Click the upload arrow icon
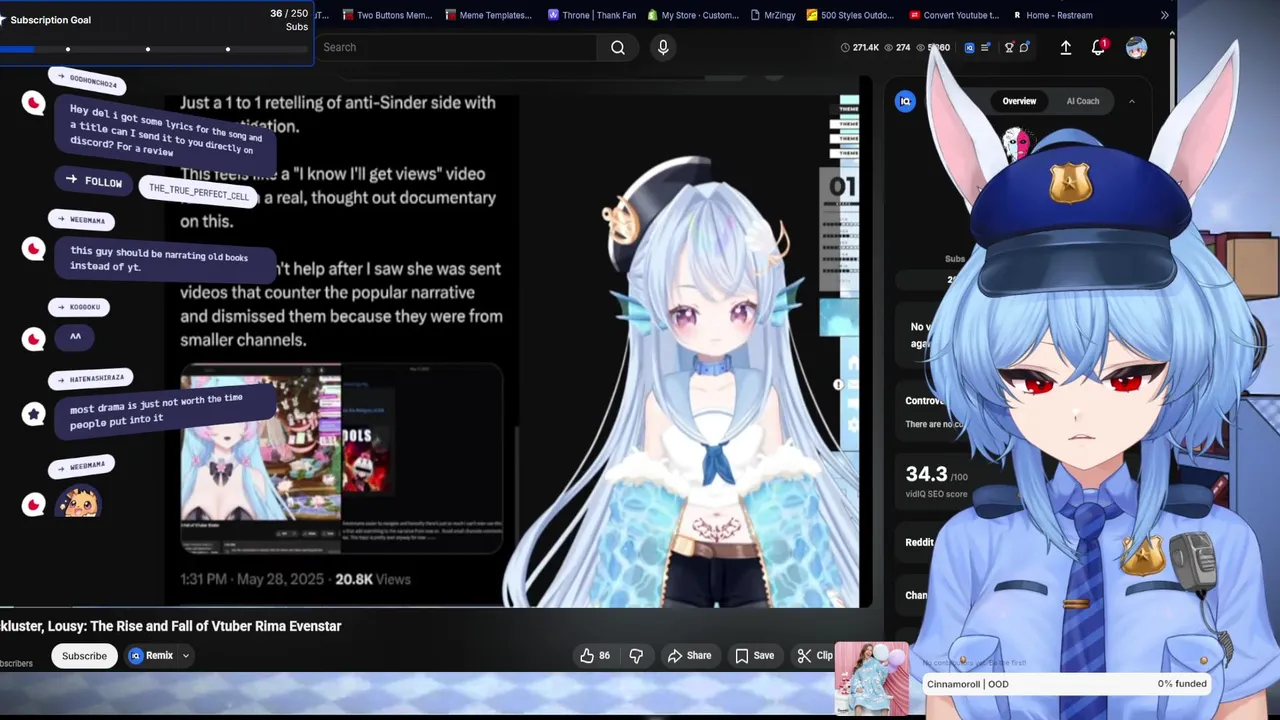The image size is (1280, 720). [x=1066, y=47]
